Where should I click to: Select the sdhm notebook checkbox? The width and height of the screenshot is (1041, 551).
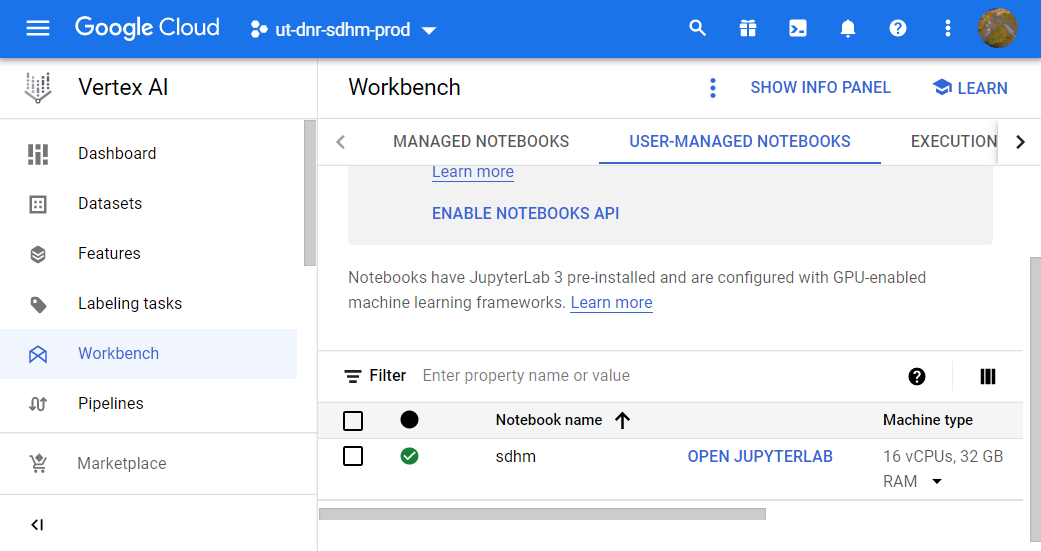pos(353,456)
